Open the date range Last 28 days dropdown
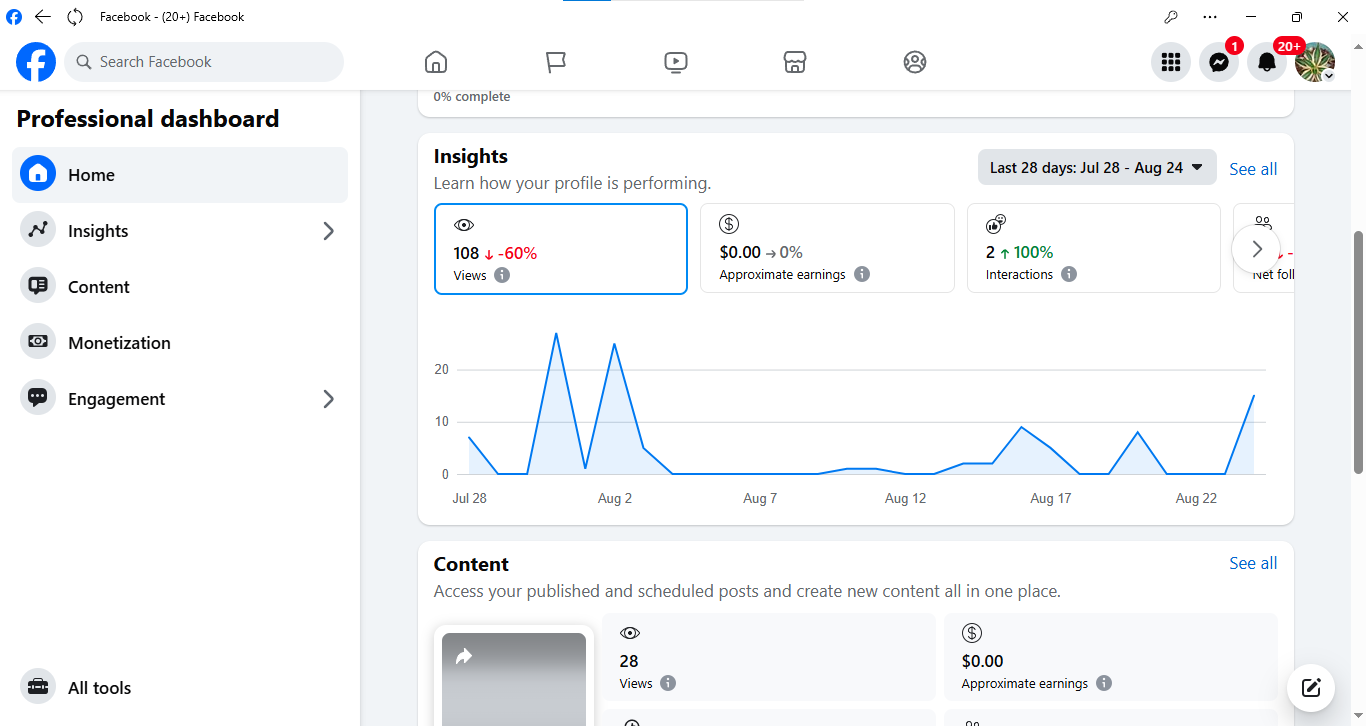 1097,168
